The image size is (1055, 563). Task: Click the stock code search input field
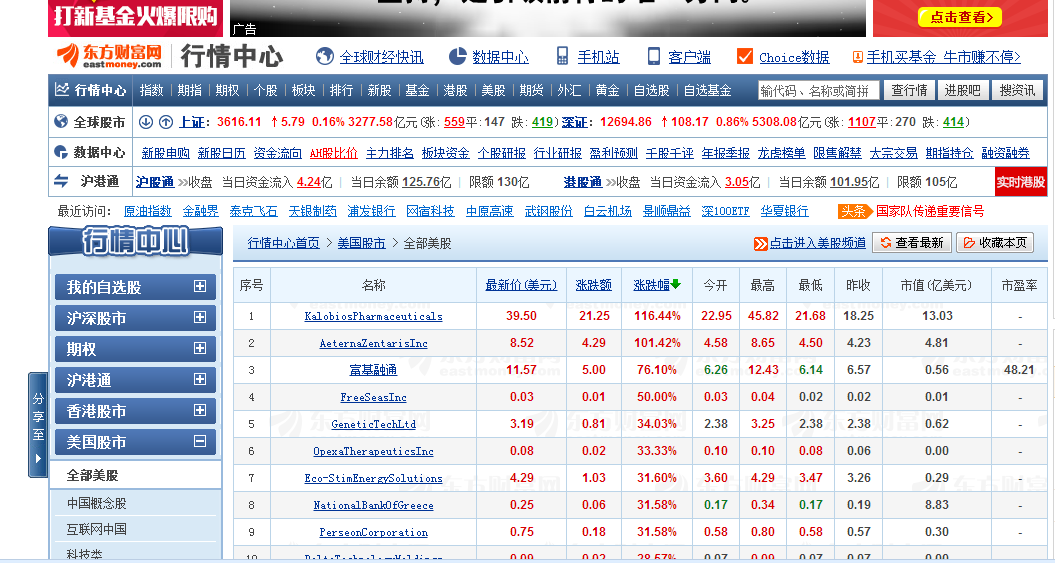coord(818,90)
